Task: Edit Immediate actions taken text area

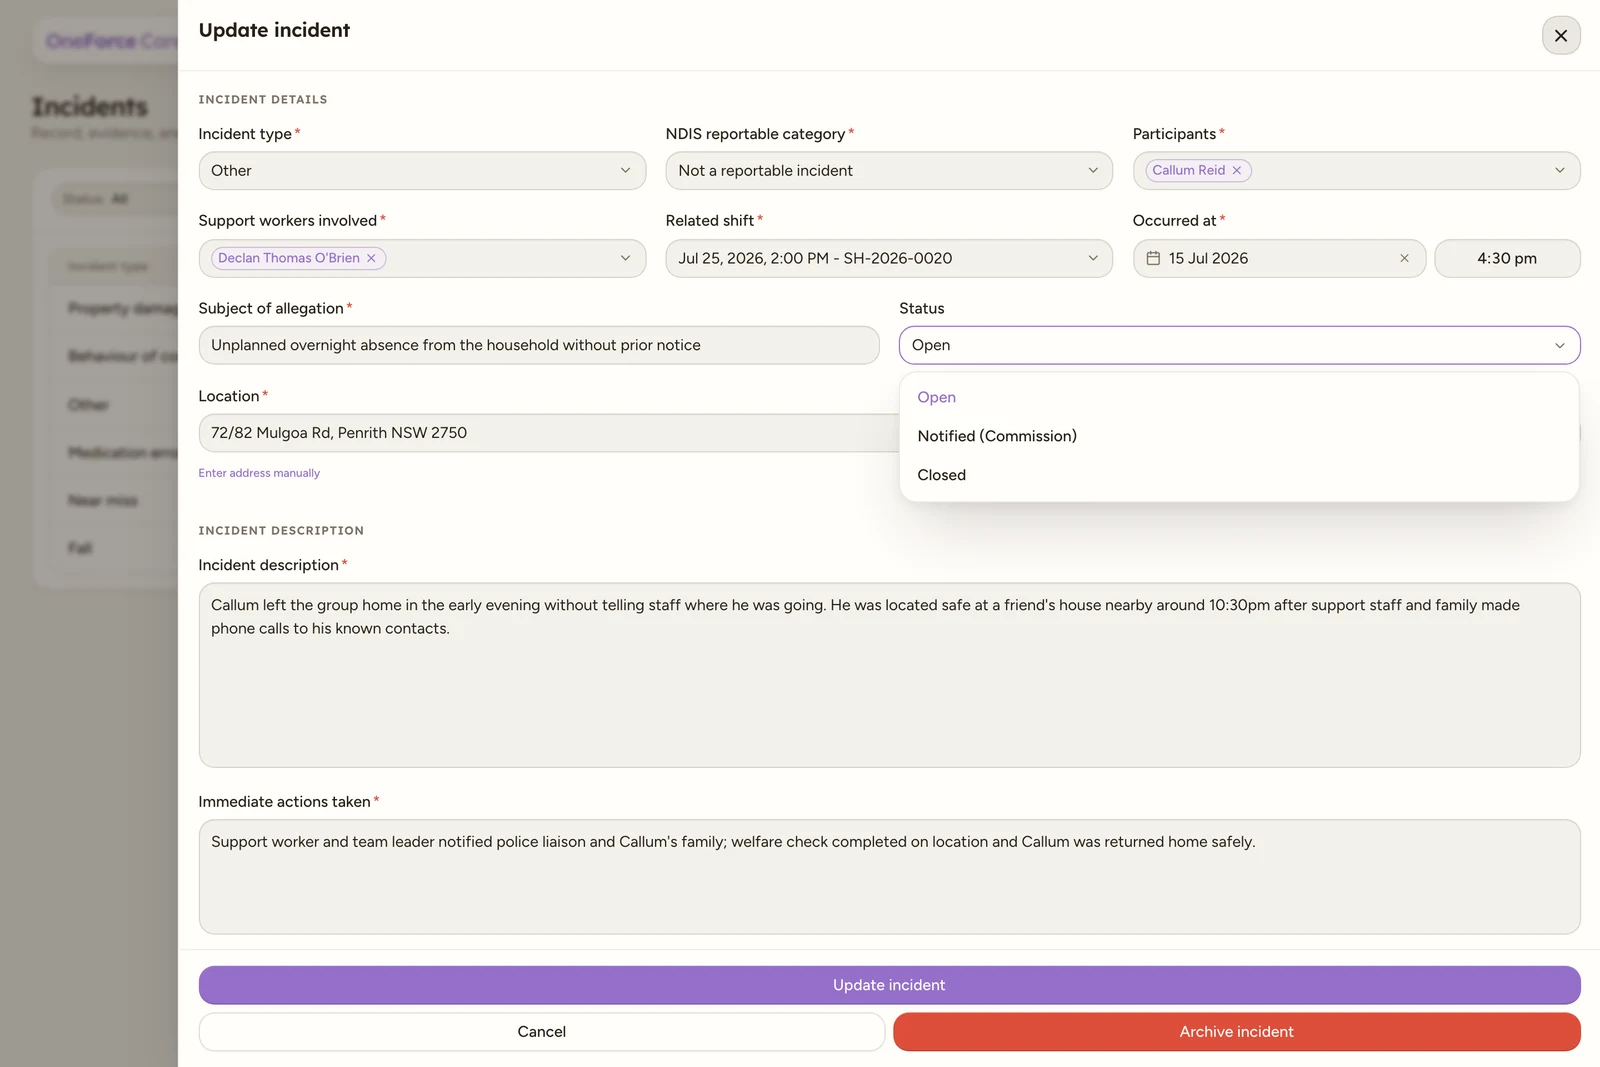Action: [x=889, y=877]
